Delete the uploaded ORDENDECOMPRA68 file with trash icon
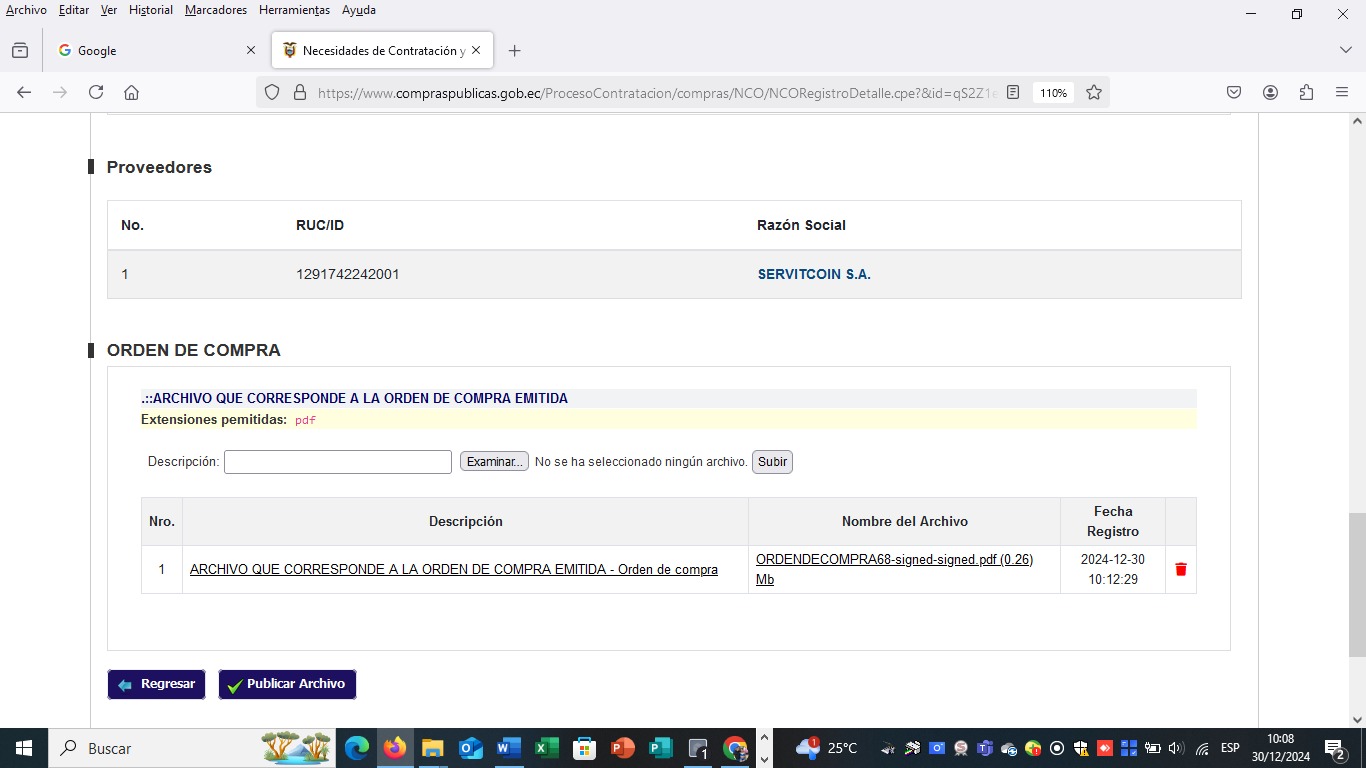Viewport: 1366px width, 768px height. pos(1180,569)
